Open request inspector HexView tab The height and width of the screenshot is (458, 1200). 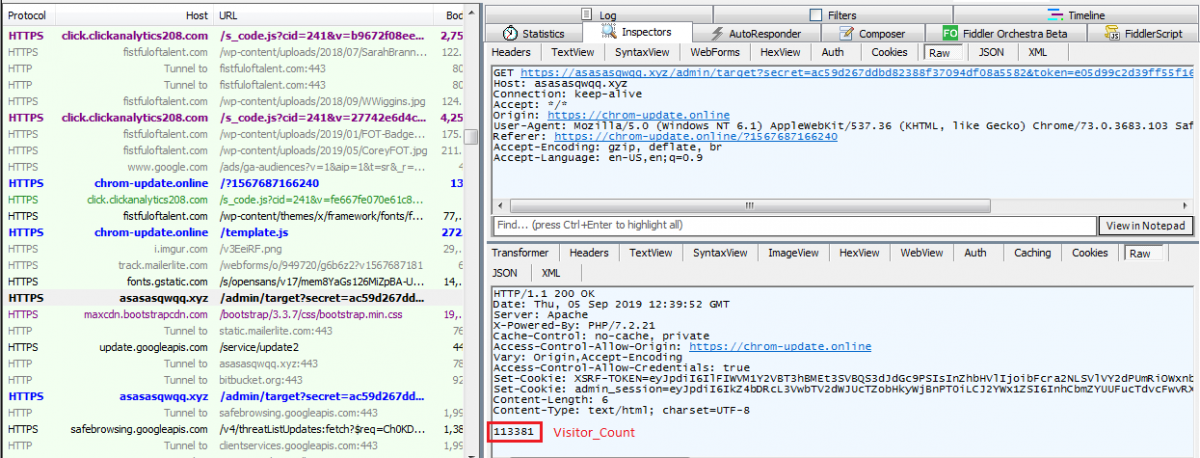click(x=780, y=52)
